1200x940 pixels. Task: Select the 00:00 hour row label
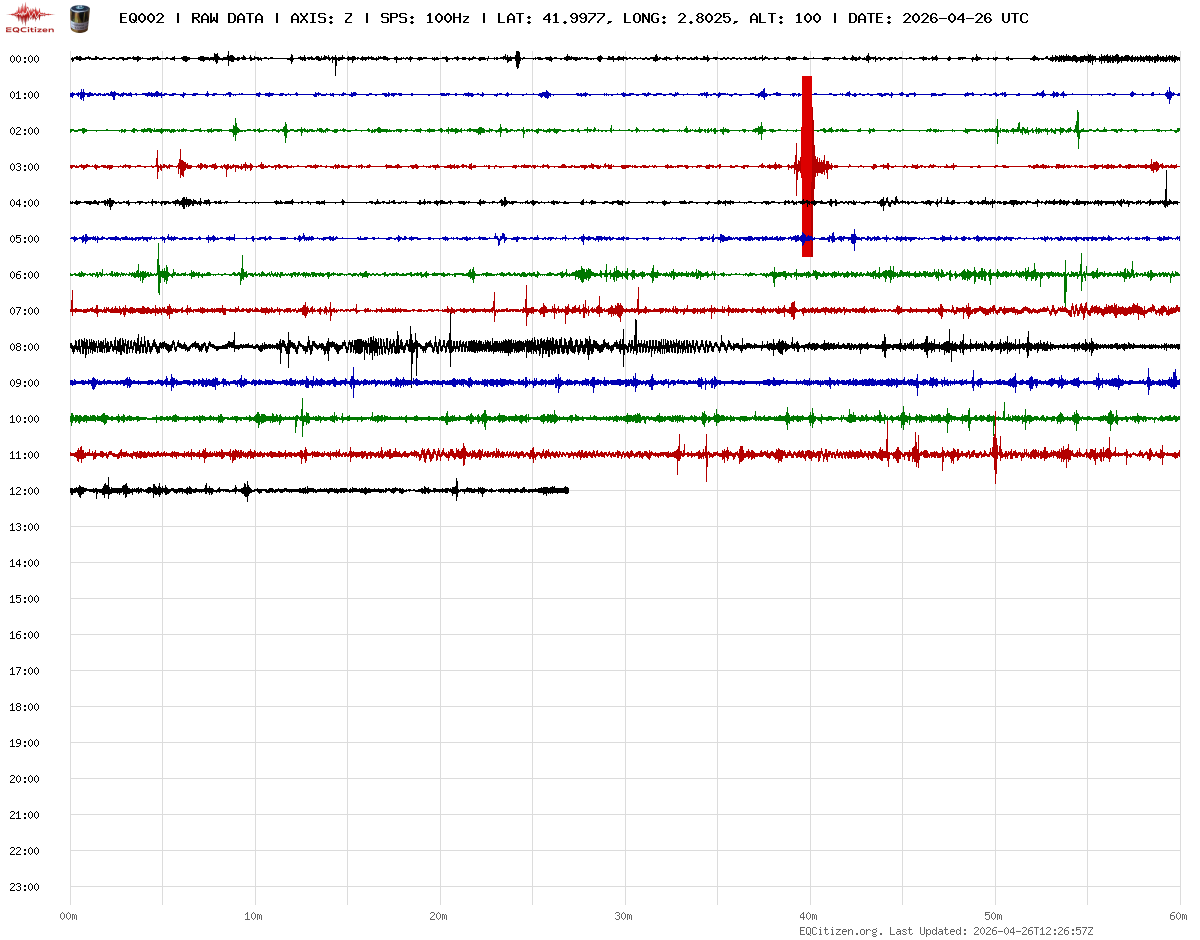24,59
